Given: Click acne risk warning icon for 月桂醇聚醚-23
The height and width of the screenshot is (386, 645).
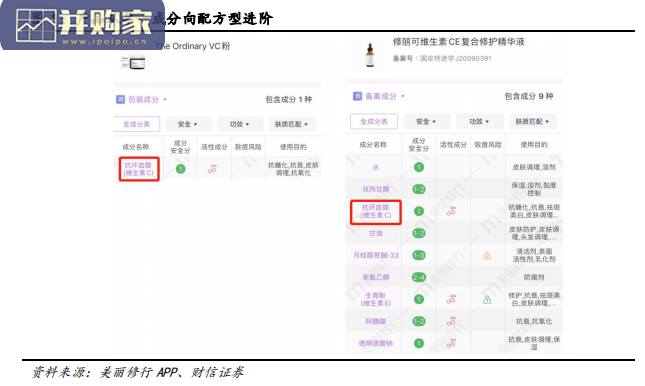Looking at the screenshot, I should point(487,256).
